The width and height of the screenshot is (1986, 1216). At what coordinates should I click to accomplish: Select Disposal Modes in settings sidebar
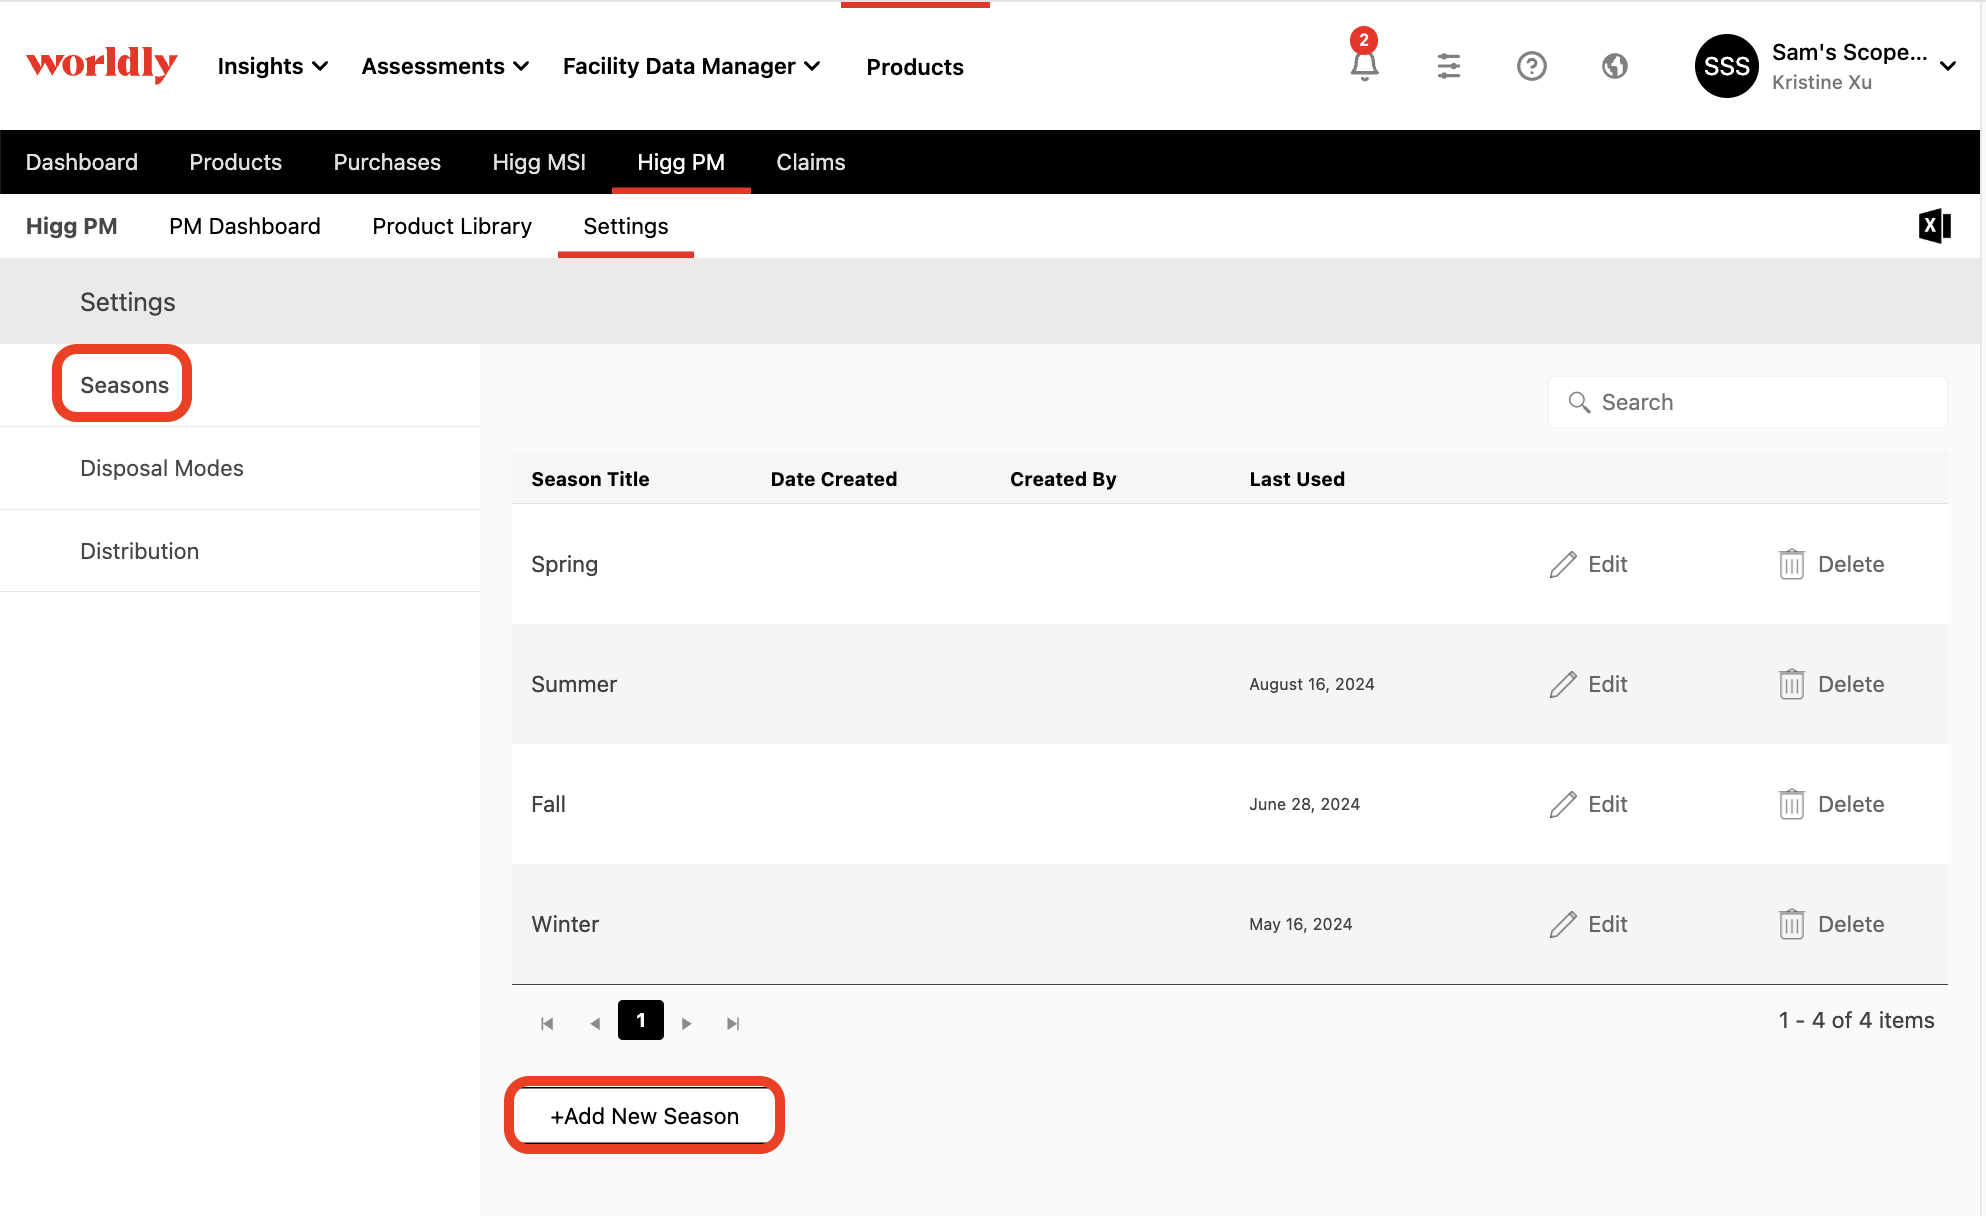coord(162,468)
